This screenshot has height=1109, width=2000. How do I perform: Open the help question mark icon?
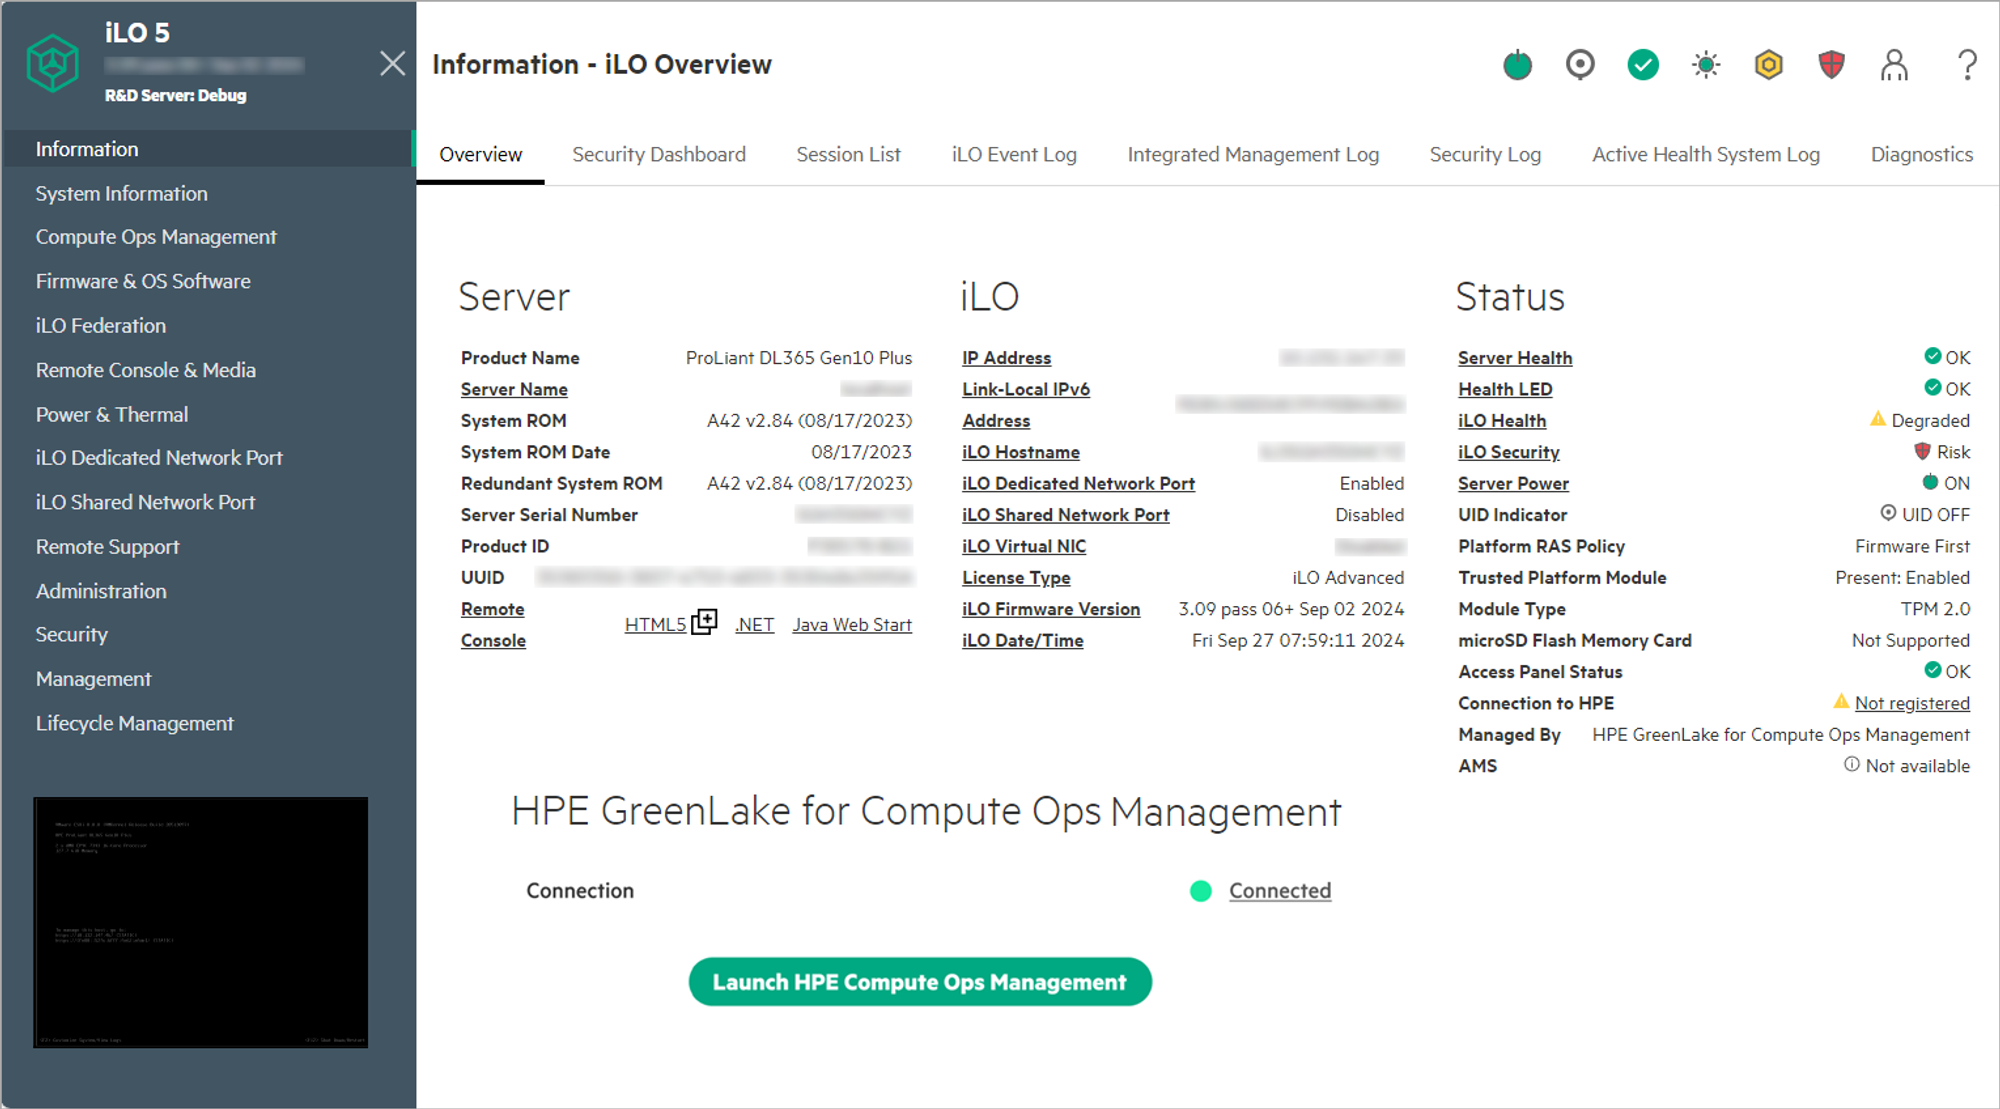[1966, 65]
